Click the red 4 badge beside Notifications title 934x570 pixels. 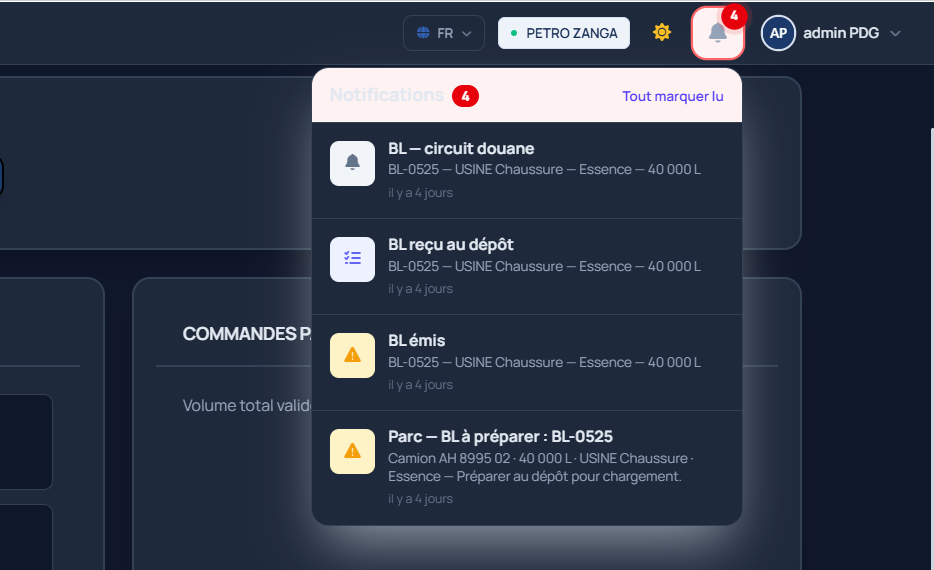[465, 96]
